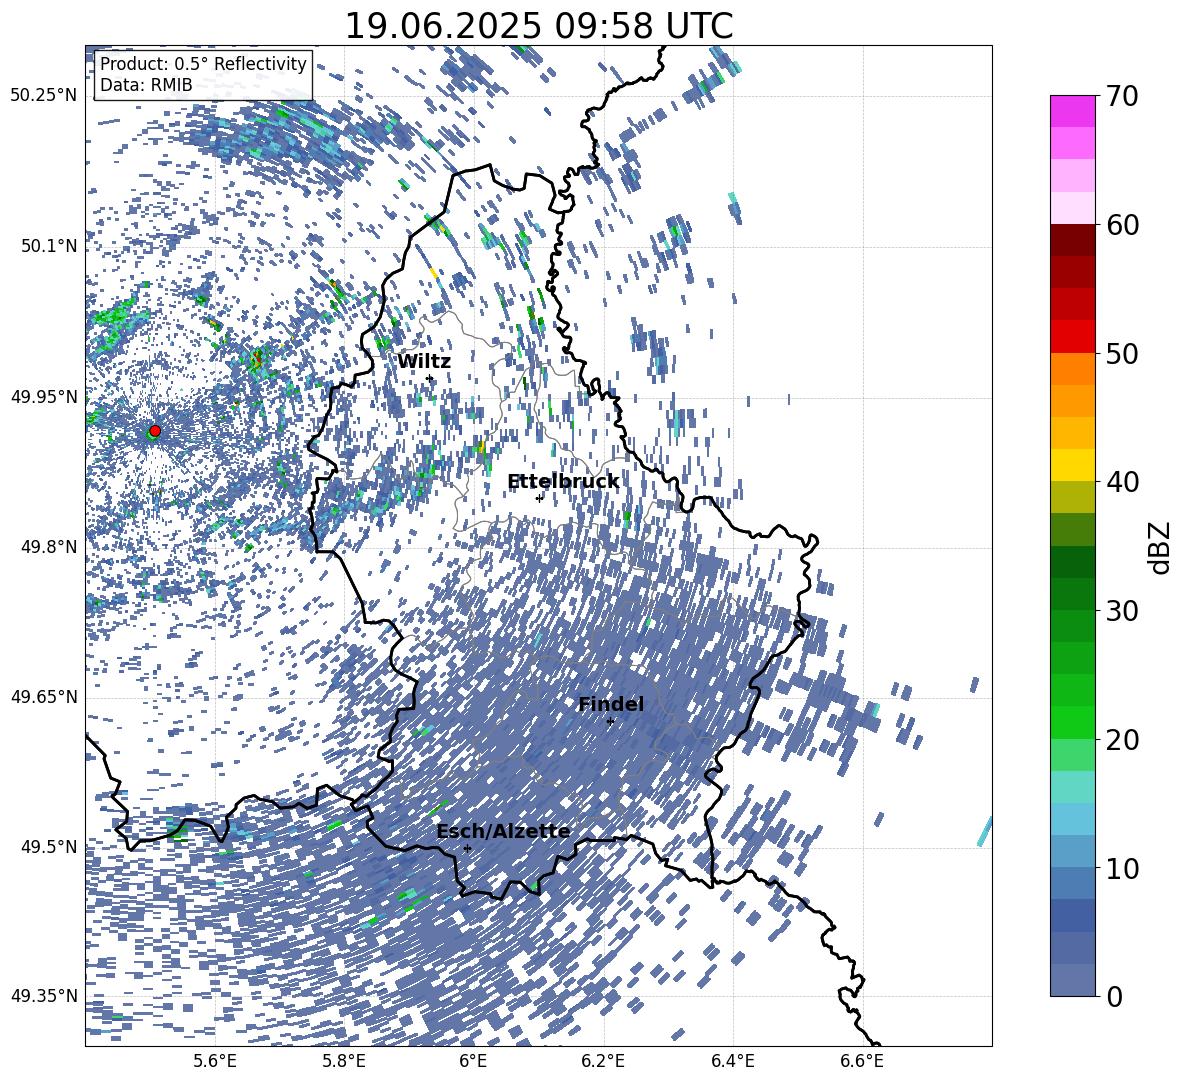Click the 'Data: RMIB' text
The width and height of the screenshot is (1184, 1081).
coord(146,85)
